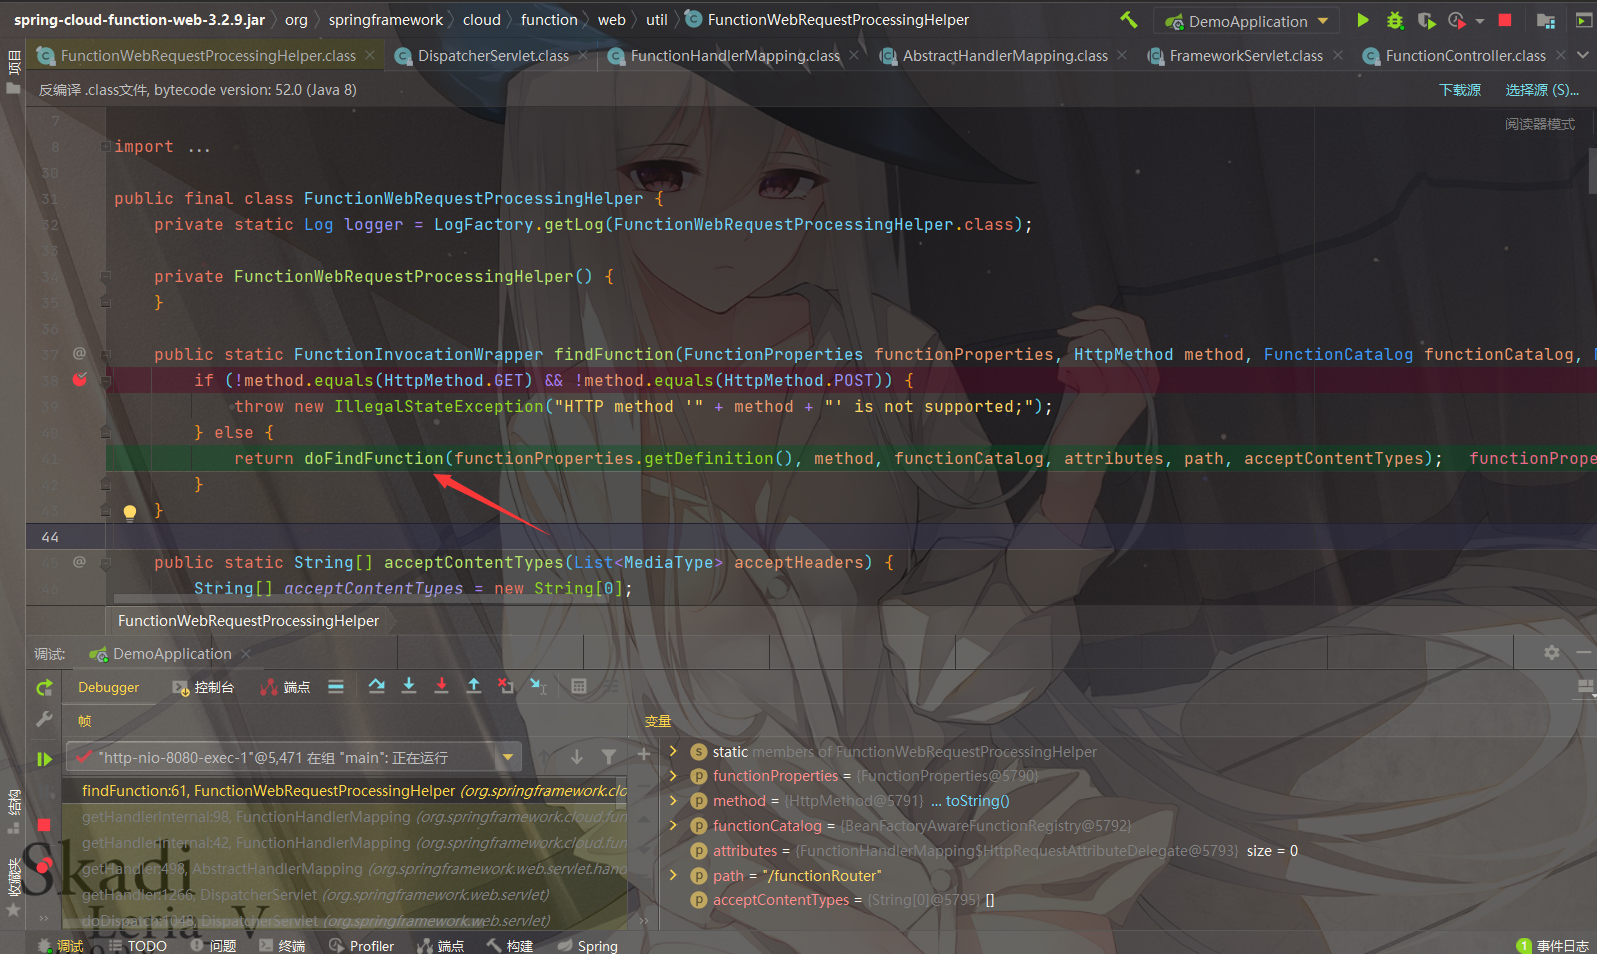
Task: Click the 'spring-cloud-function-web-3.2.9.jar' breadcrumb
Action: (x=140, y=20)
